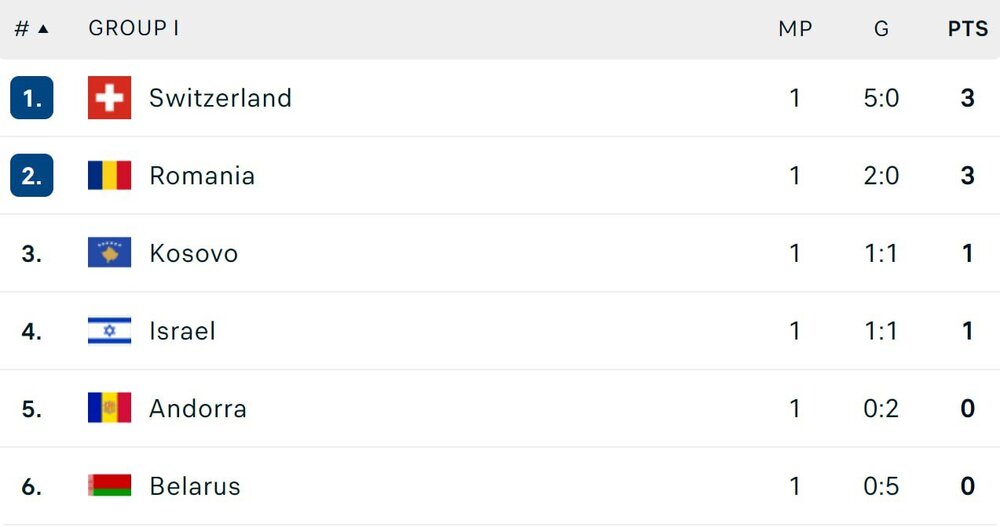The image size is (1000, 527).
Task: Click the GROUP I header label
Action: (x=134, y=29)
